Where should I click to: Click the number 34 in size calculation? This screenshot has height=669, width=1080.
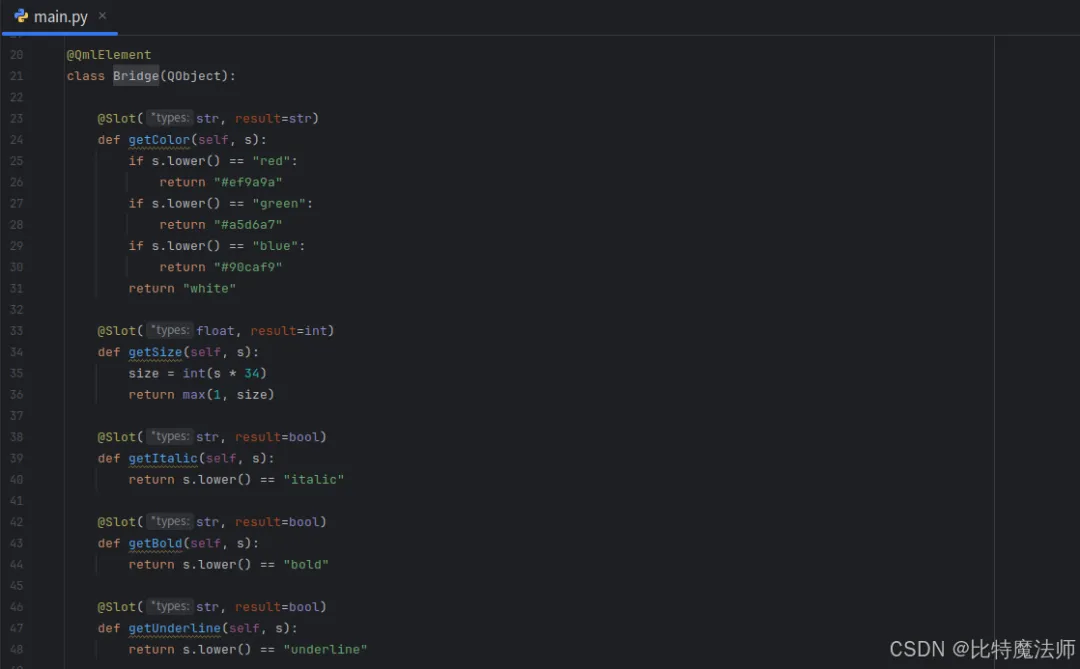(251, 373)
